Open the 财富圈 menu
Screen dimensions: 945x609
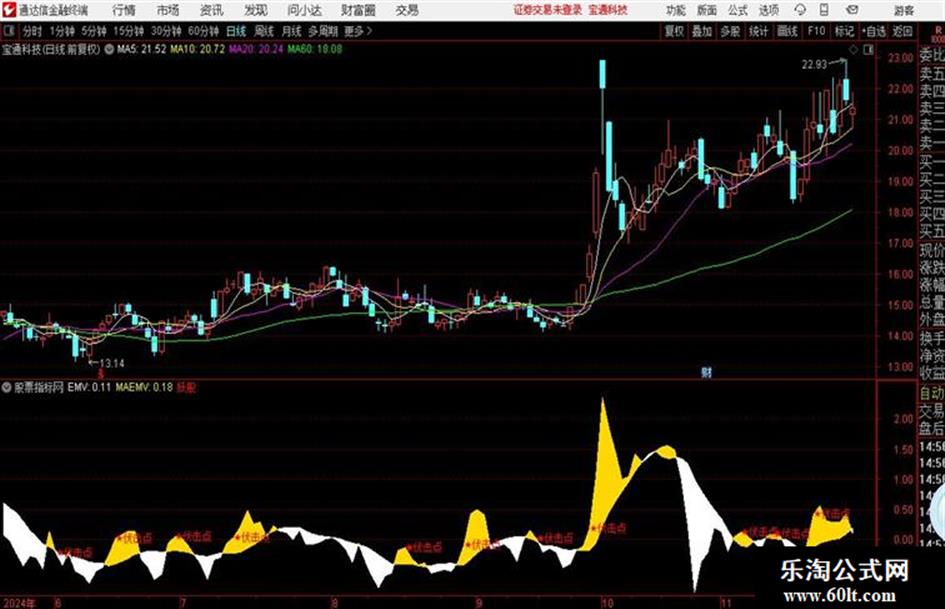click(x=358, y=10)
